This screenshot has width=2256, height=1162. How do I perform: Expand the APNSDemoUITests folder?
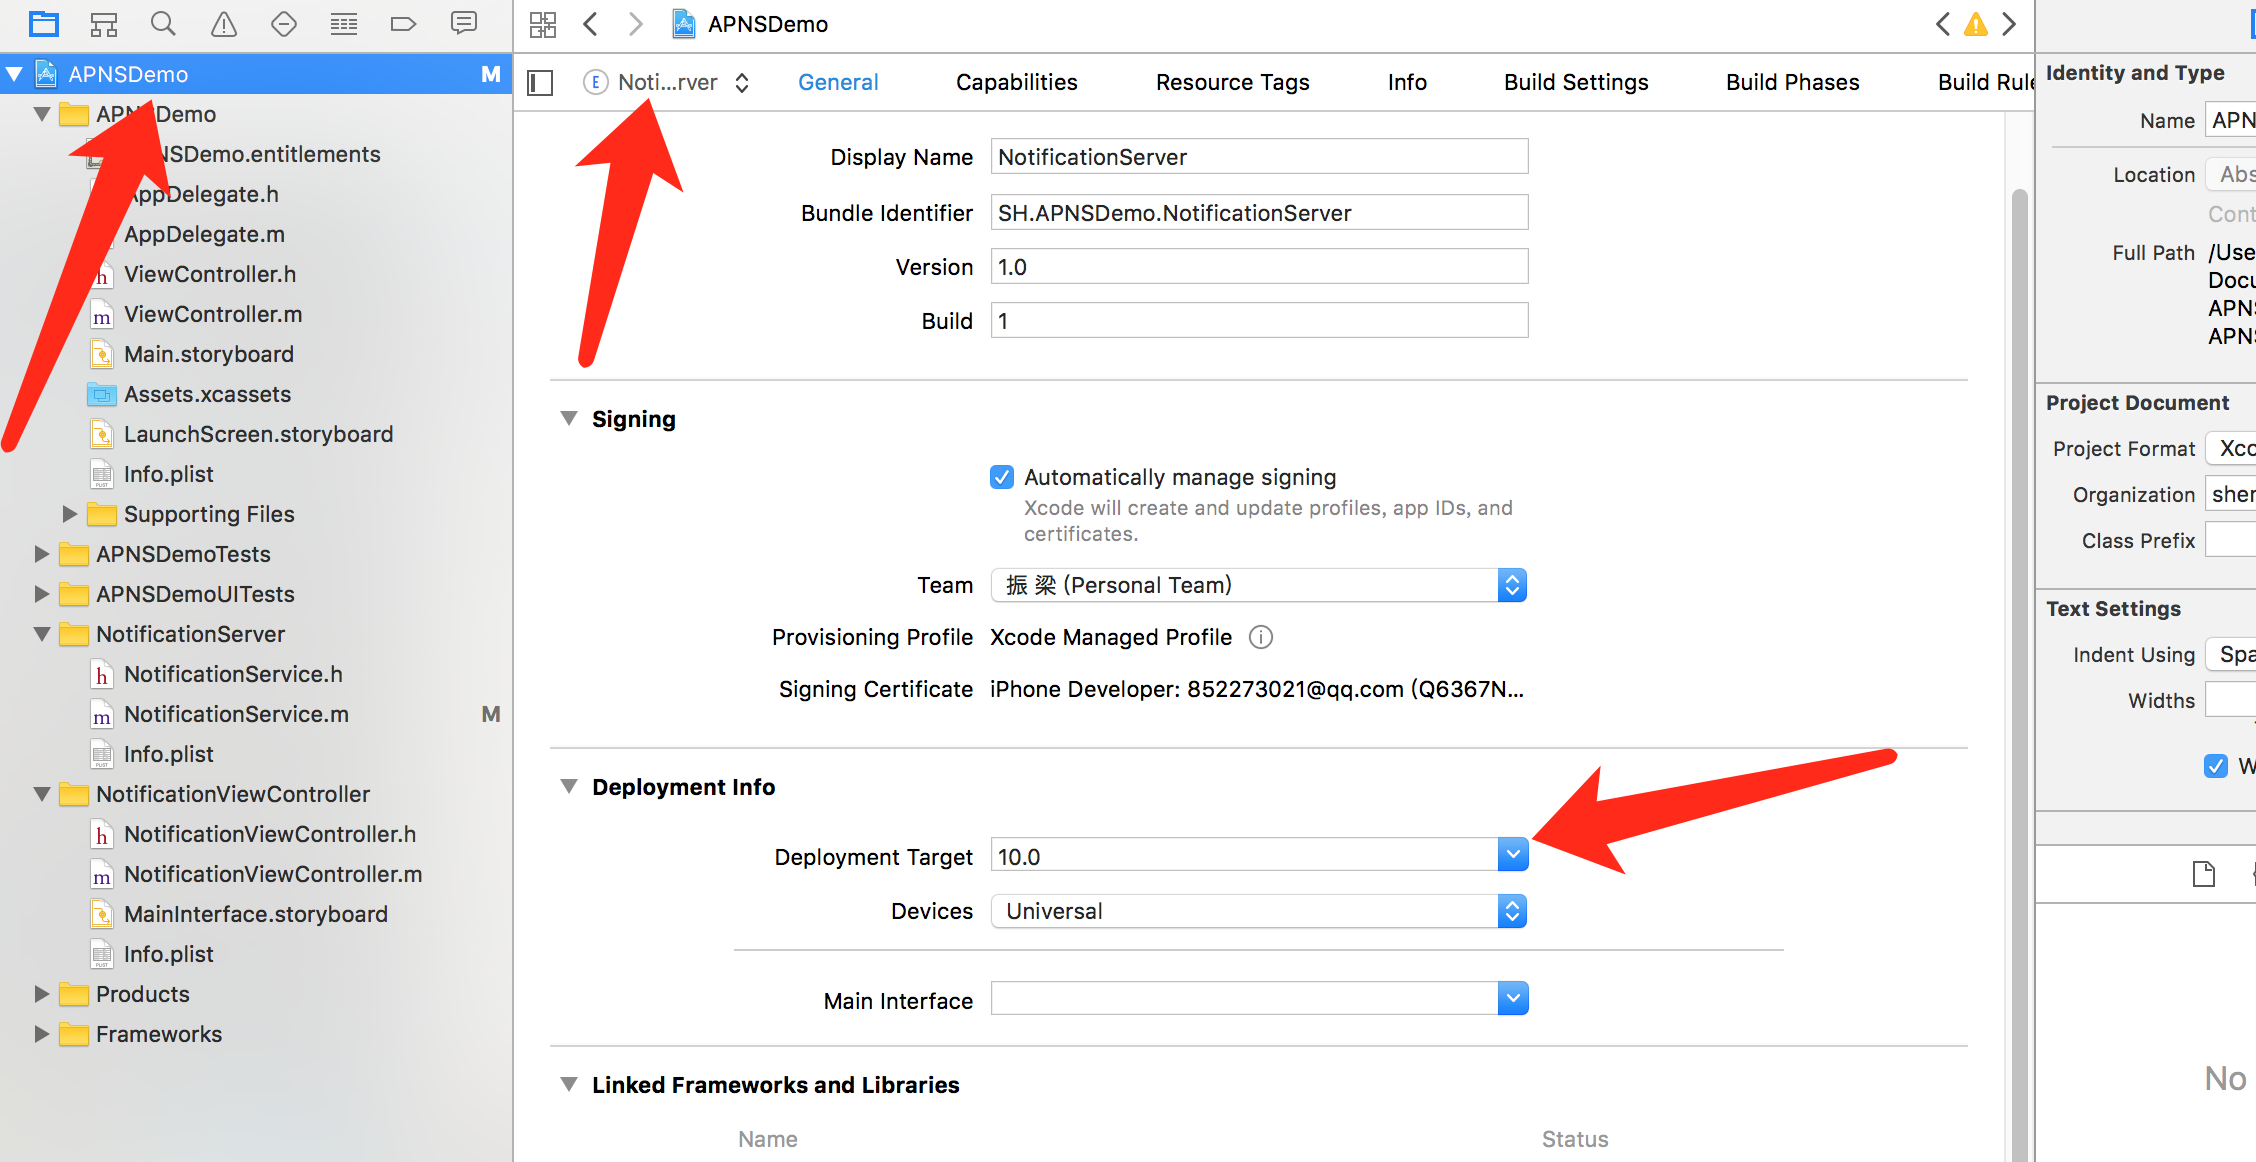coord(42,594)
